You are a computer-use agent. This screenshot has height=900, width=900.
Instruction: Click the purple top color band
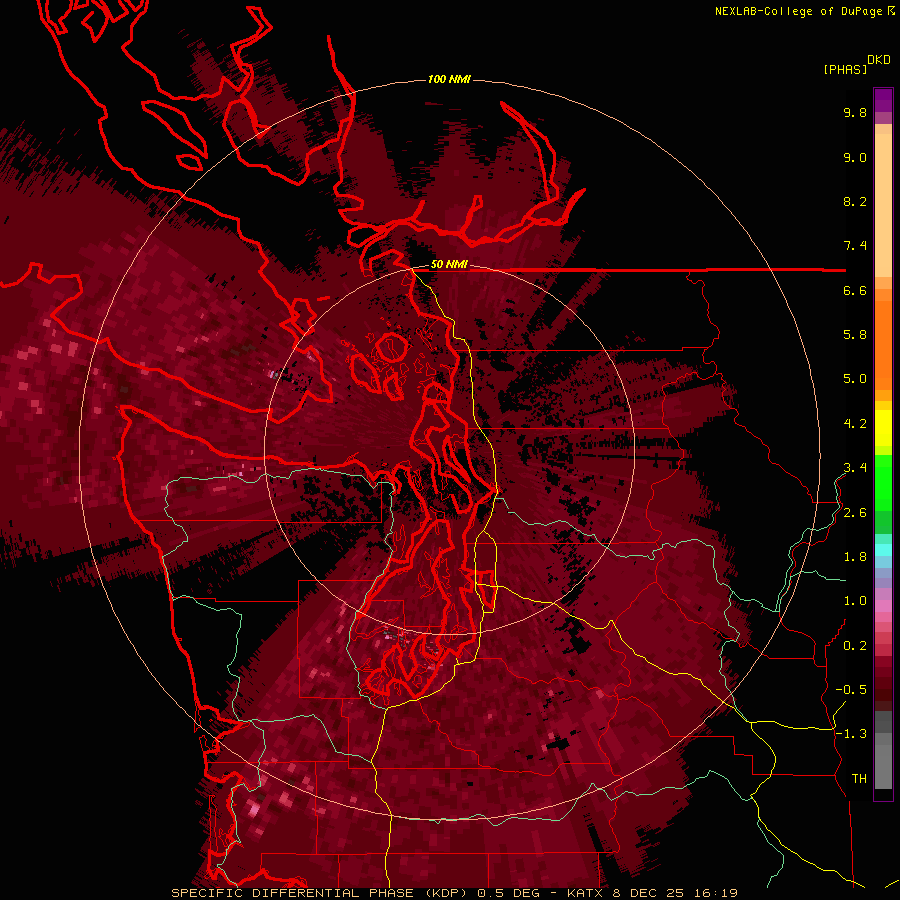[883, 100]
